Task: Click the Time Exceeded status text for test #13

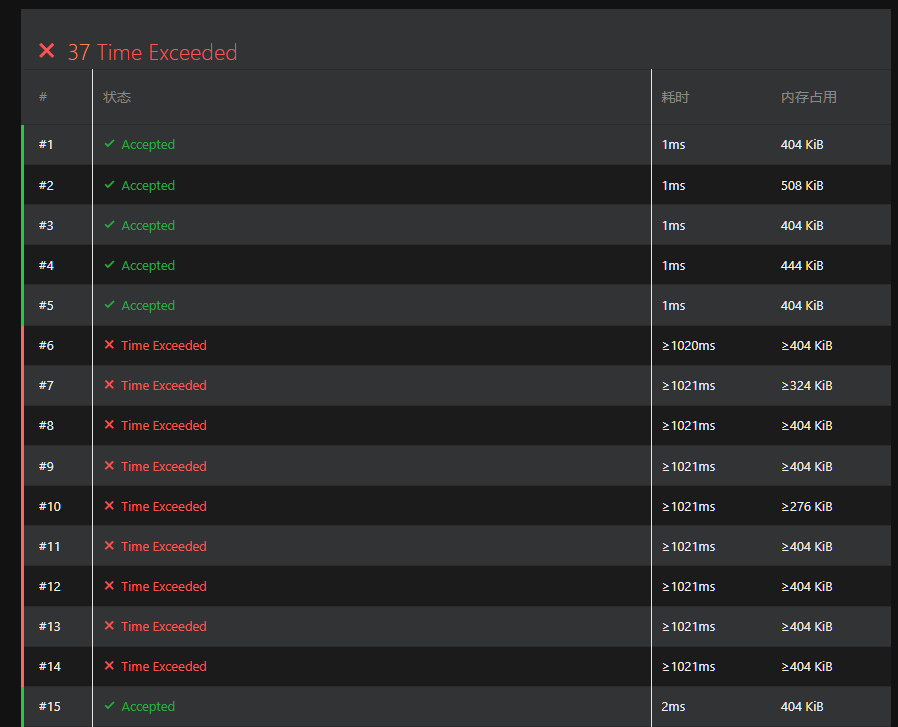Action: (x=164, y=626)
